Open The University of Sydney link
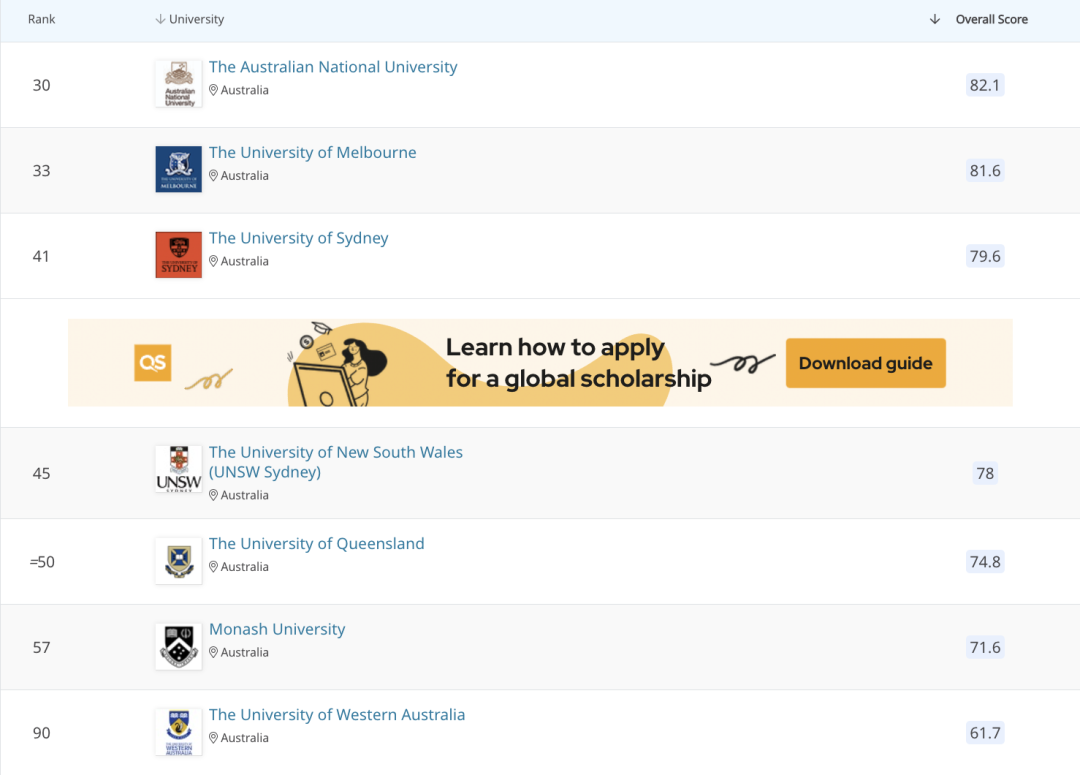This screenshot has width=1080, height=775. 298,238
